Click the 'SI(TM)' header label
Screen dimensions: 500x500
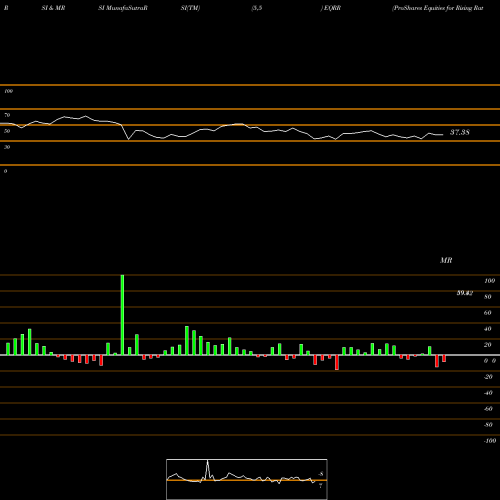coord(190,8)
